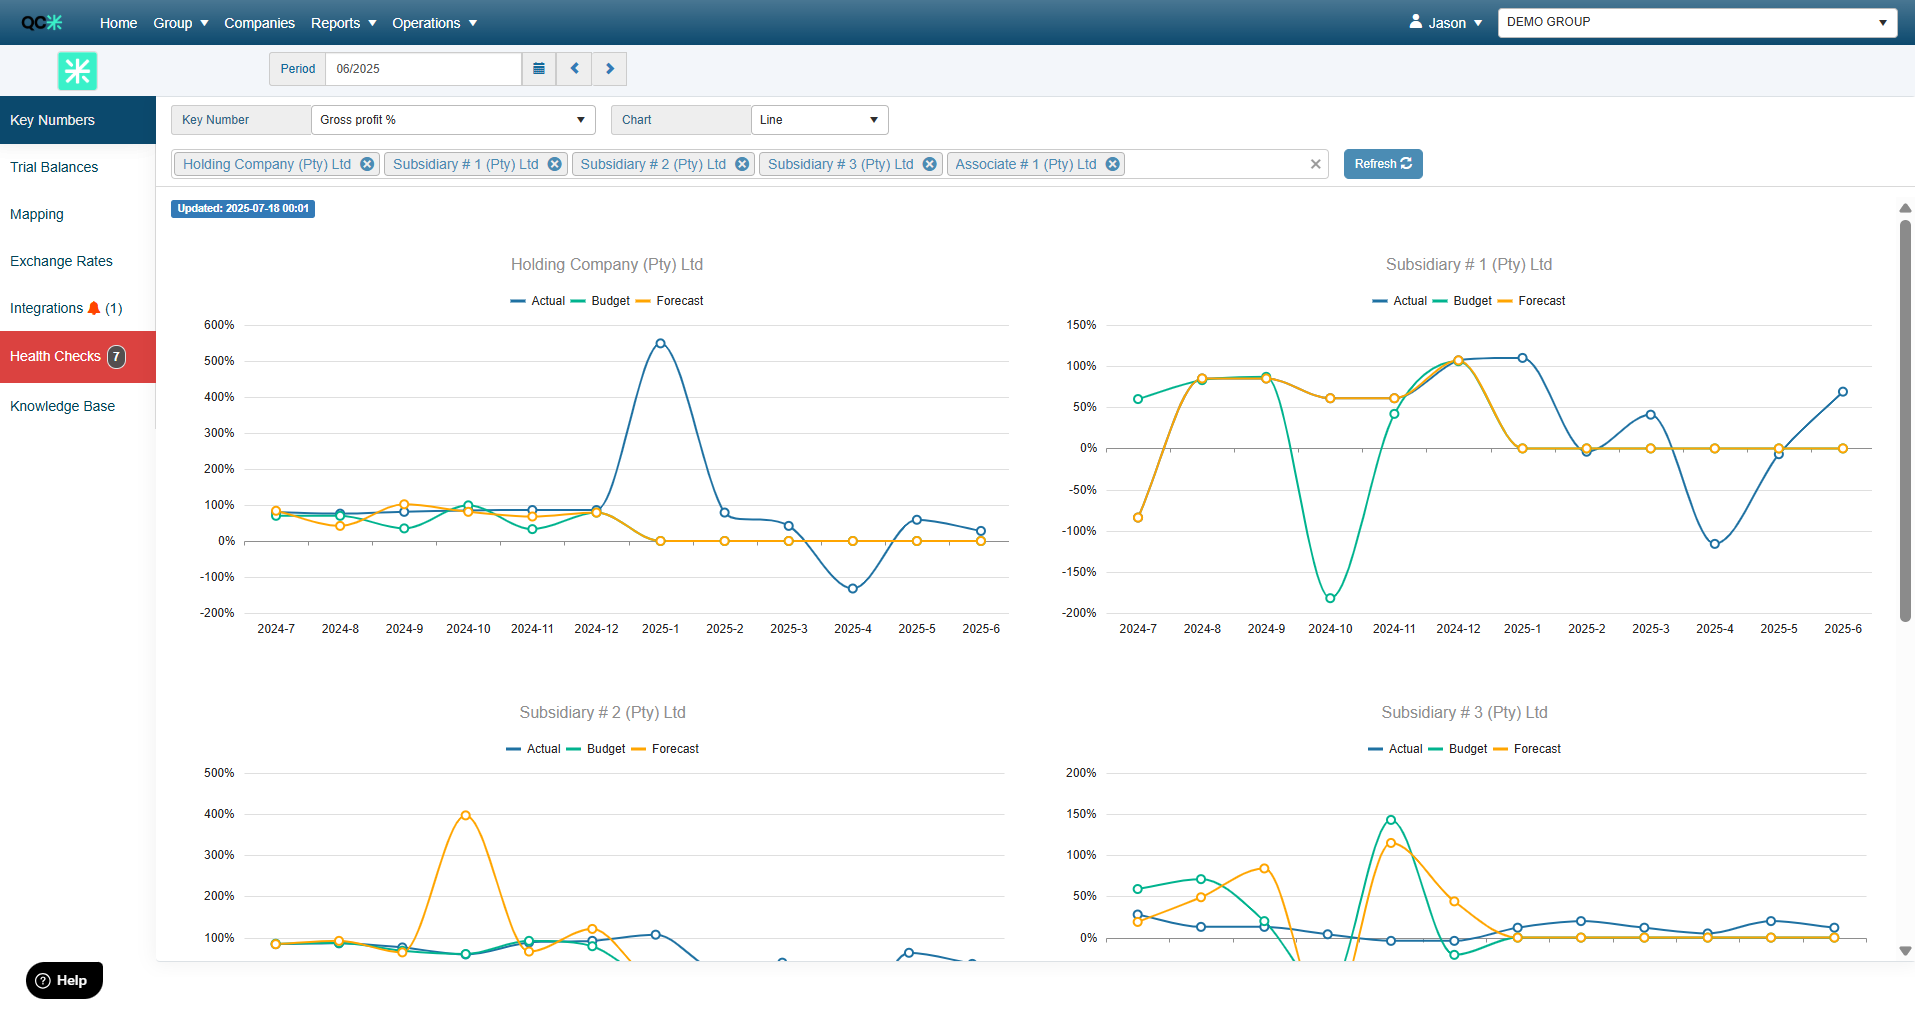Click the green asterisk app logo tile
The width and height of the screenshot is (1915, 1027).
tap(77, 71)
